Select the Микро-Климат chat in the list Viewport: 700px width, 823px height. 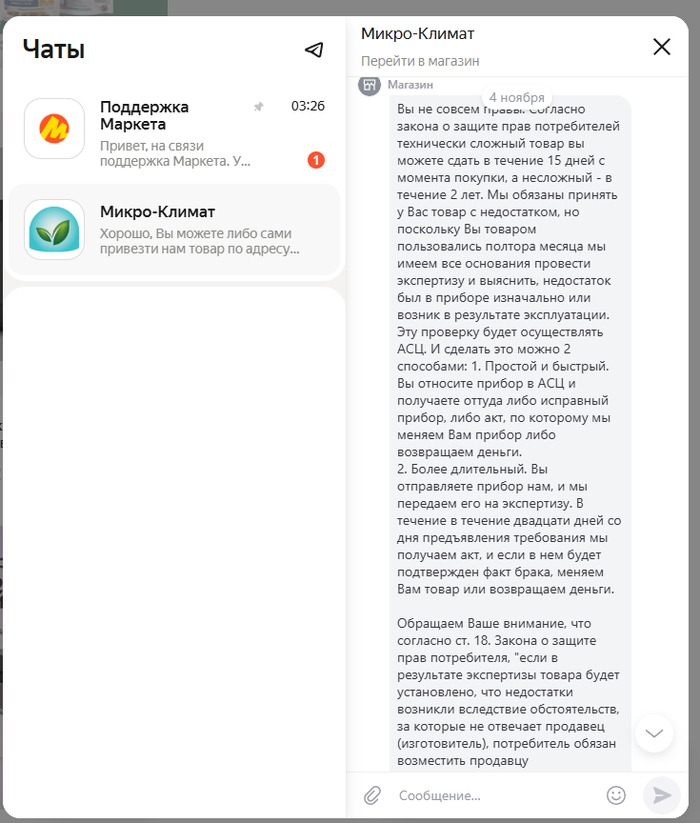tap(174, 230)
